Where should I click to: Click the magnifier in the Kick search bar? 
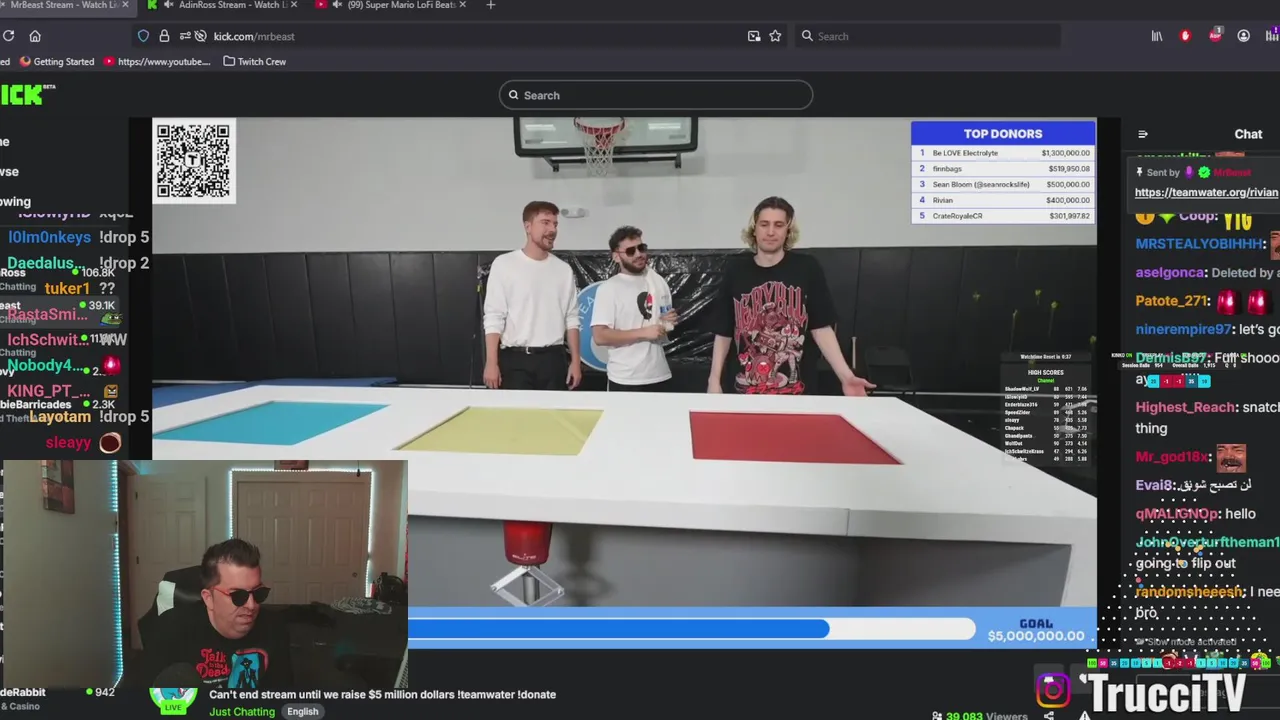point(514,95)
